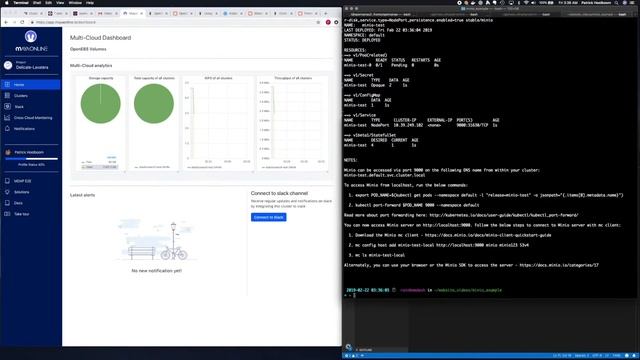Click the profile status progress bar
This screenshot has height=360, width=640.
point(31,159)
